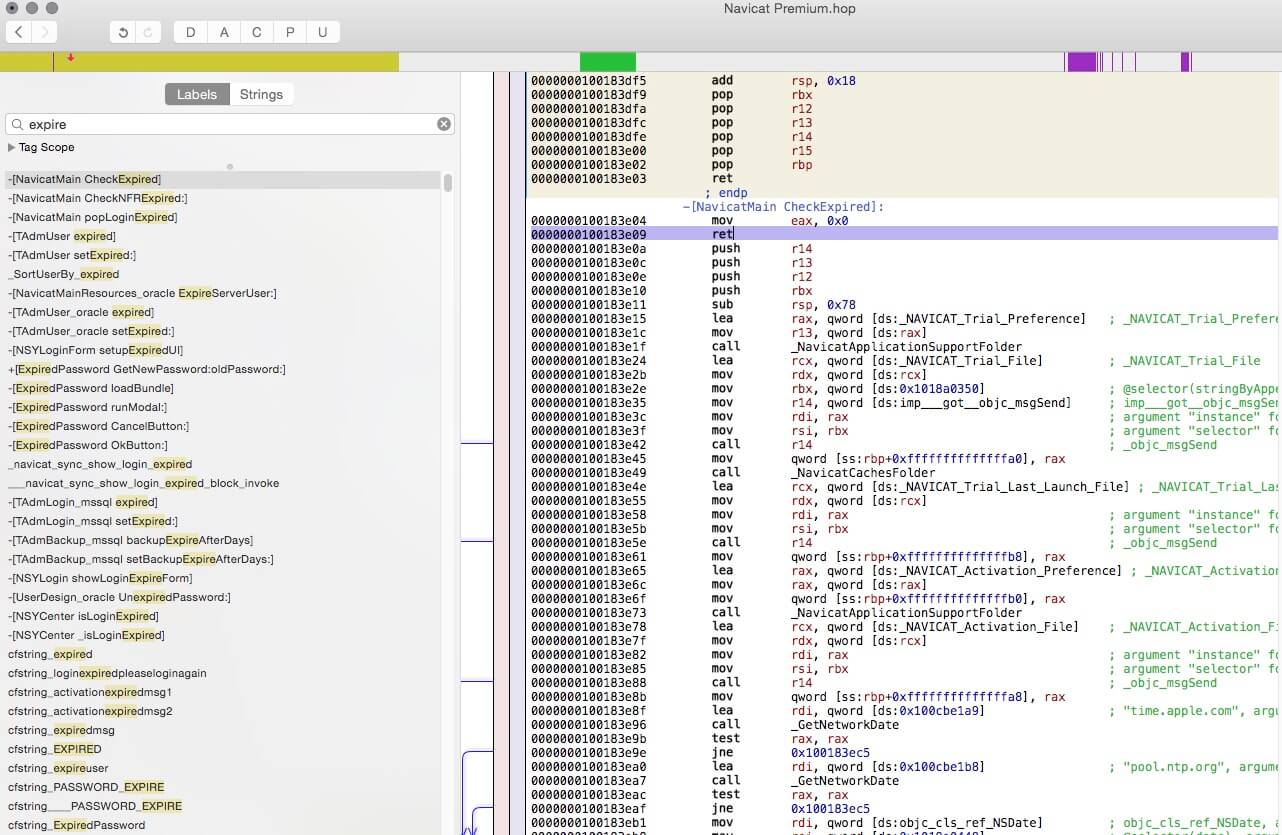Click the -[NavicatMain CheckExpired]: procedure header

[x=783, y=207]
